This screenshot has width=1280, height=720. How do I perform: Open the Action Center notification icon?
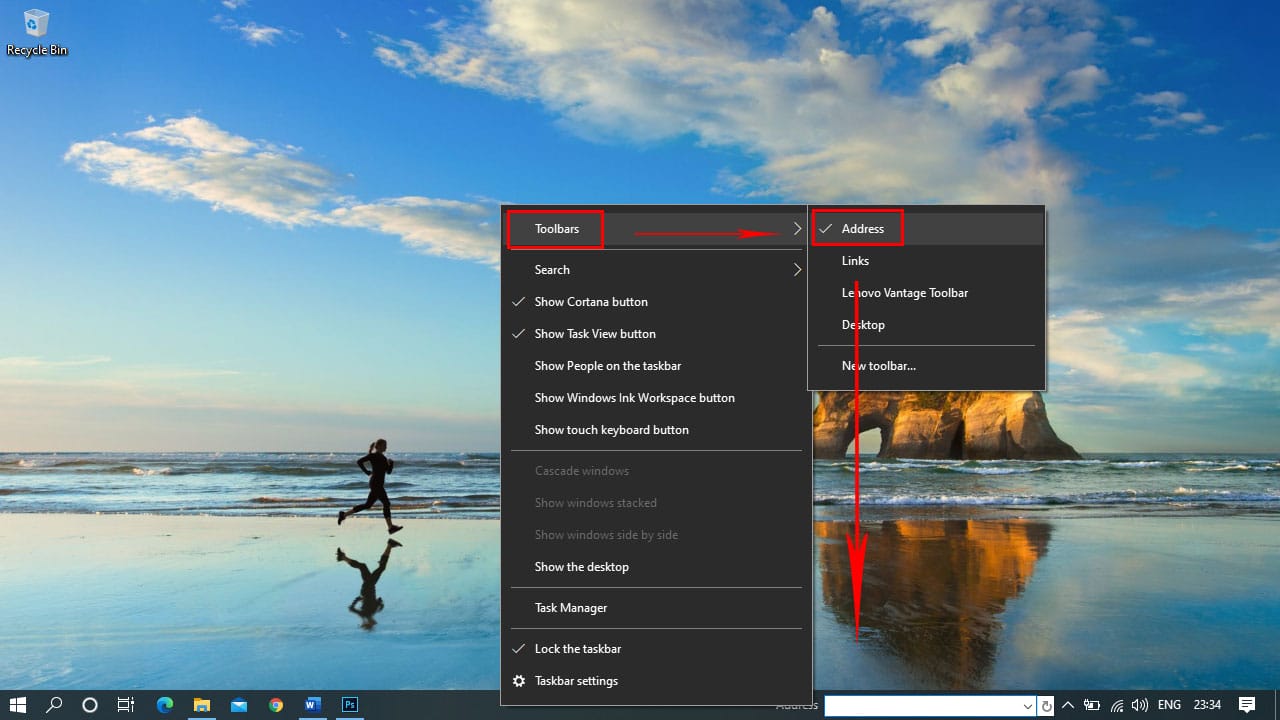coord(1247,705)
